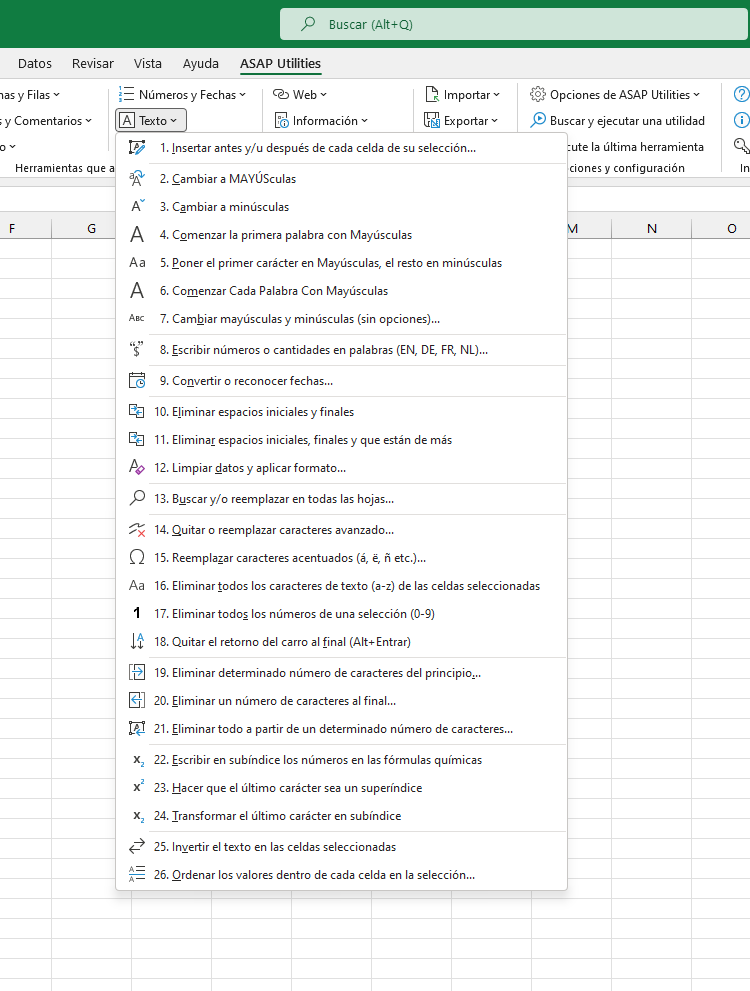This screenshot has height=991, width=750.
Task: Click the icon for 'Comenzar la primera palabra con Mayúsculas'
Action: coord(136,234)
